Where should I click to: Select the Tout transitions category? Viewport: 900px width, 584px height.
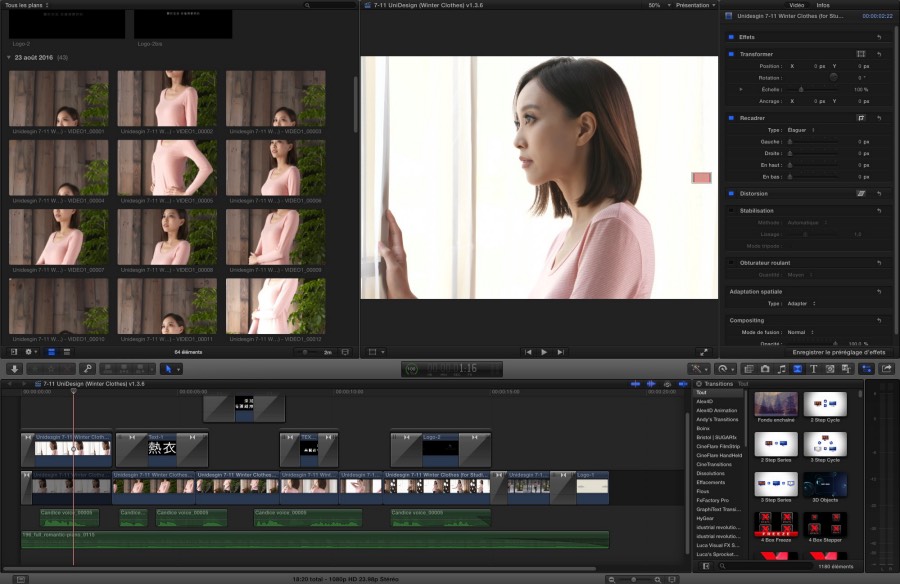719,393
